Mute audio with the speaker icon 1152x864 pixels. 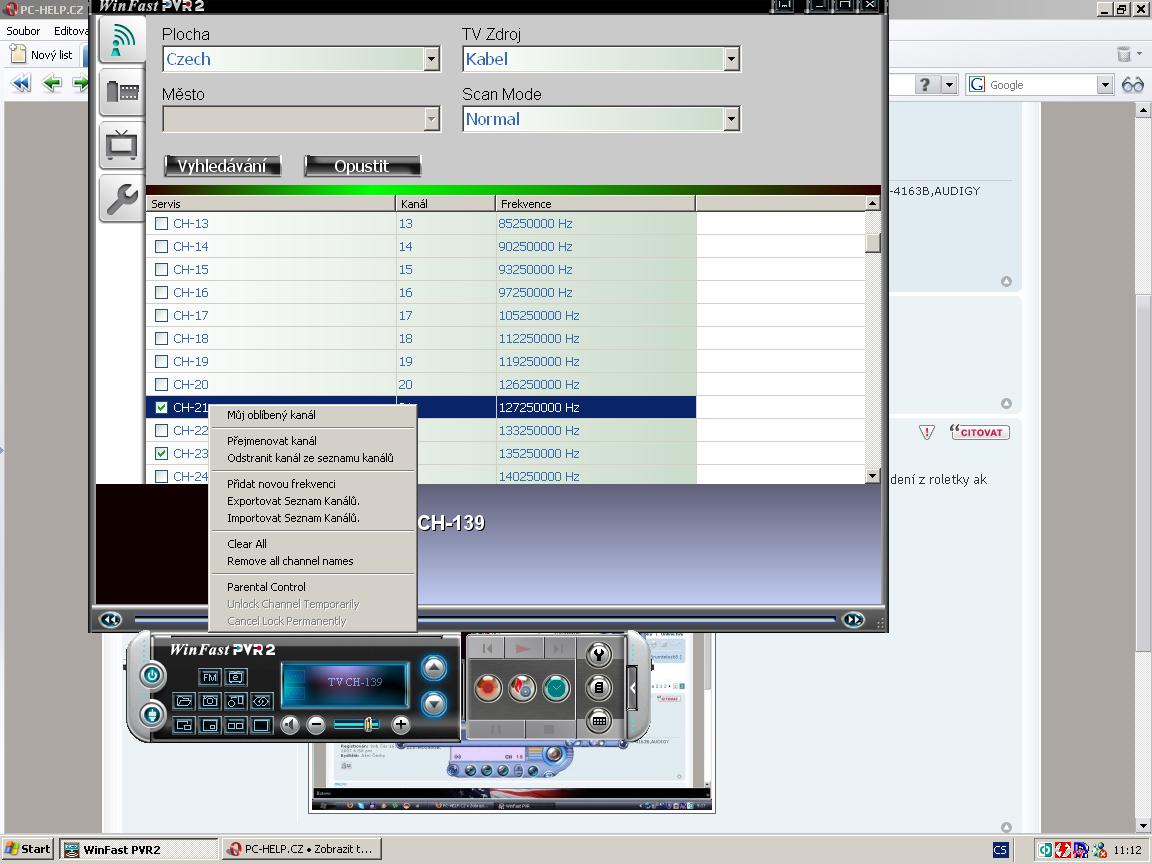(291, 725)
